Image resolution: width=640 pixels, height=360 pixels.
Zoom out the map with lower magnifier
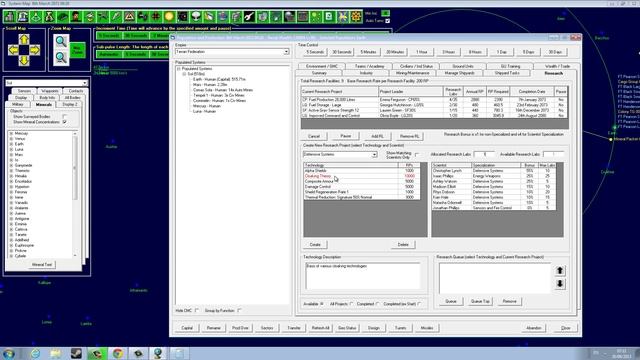tap(61, 57)
